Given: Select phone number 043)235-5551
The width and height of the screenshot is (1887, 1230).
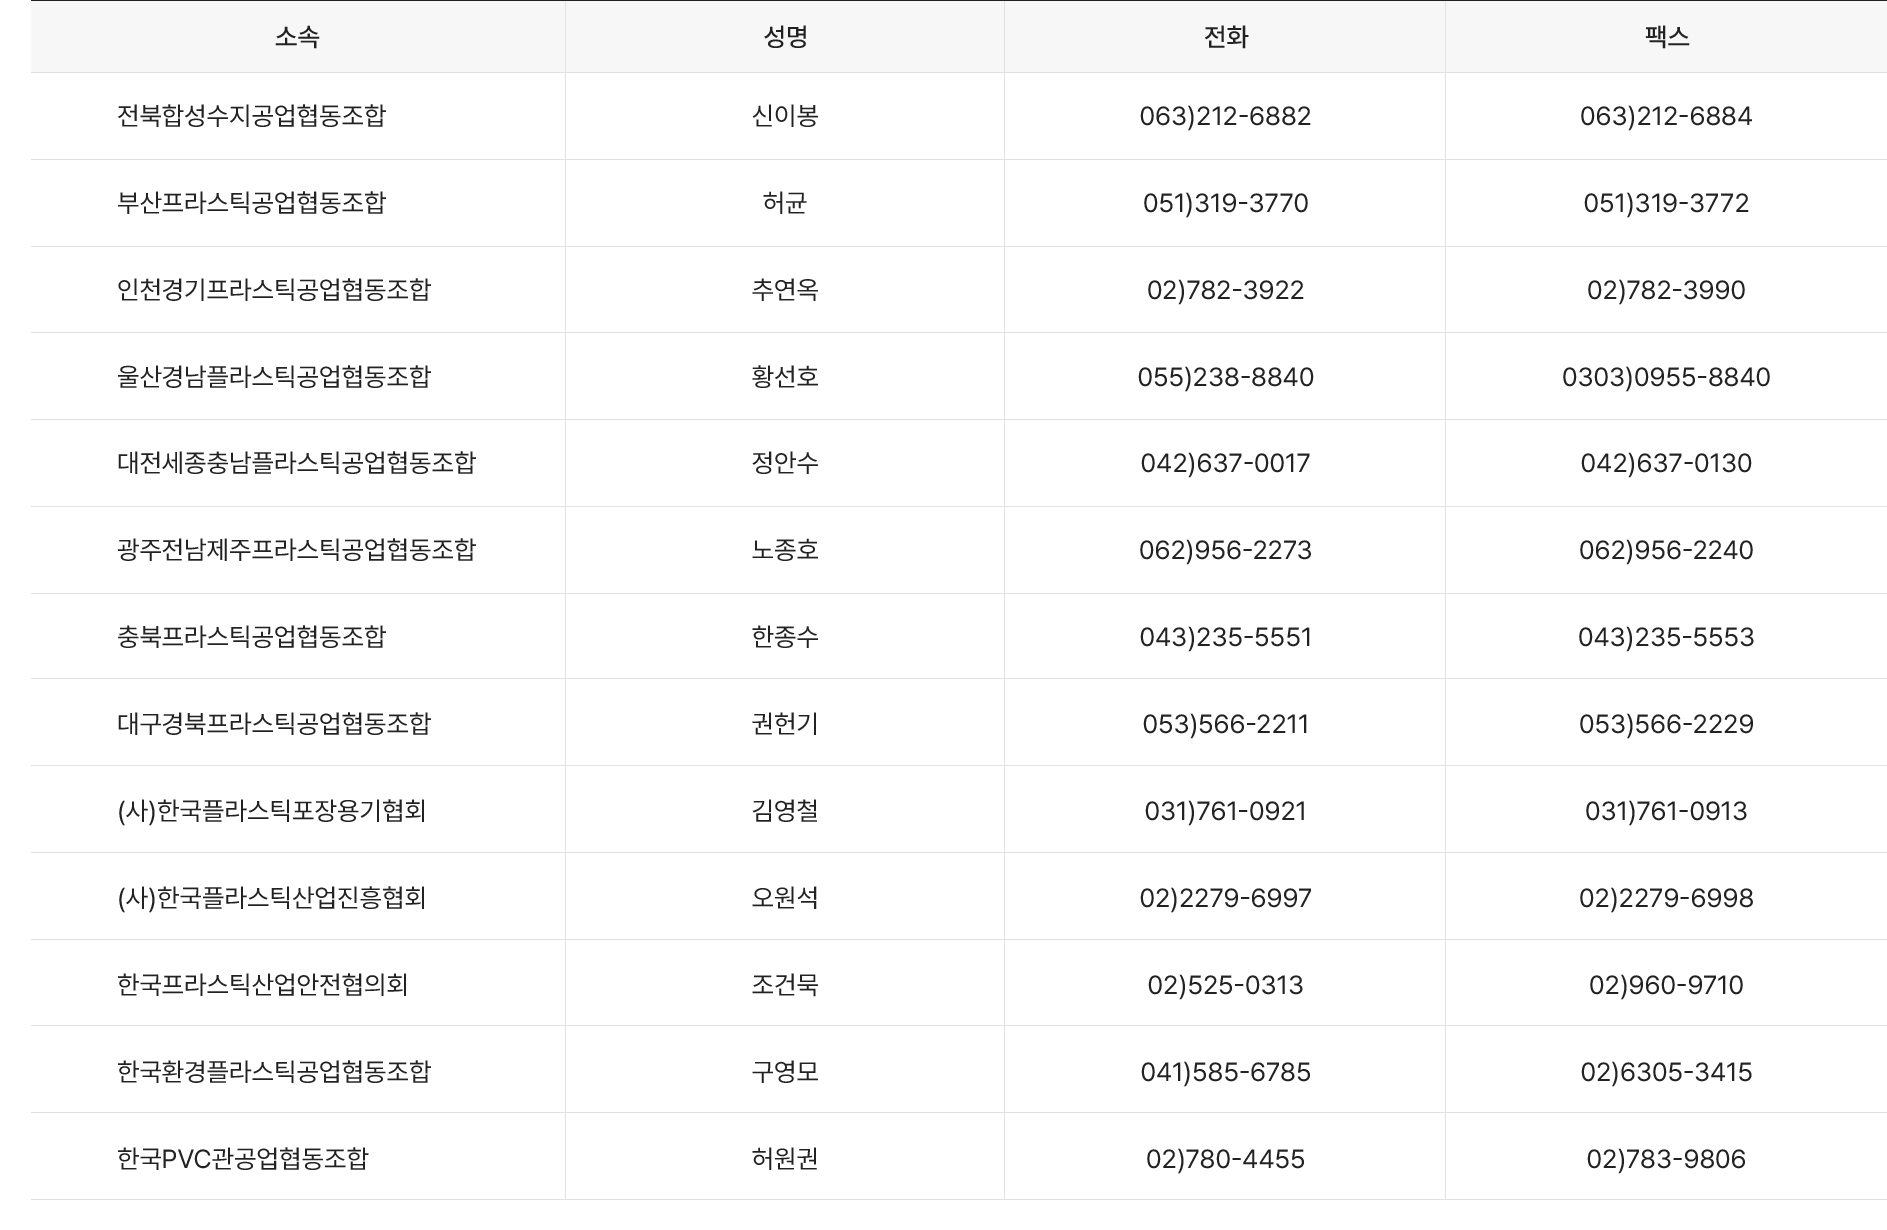Looking at the screenshot, I should tap(1225, 637).
